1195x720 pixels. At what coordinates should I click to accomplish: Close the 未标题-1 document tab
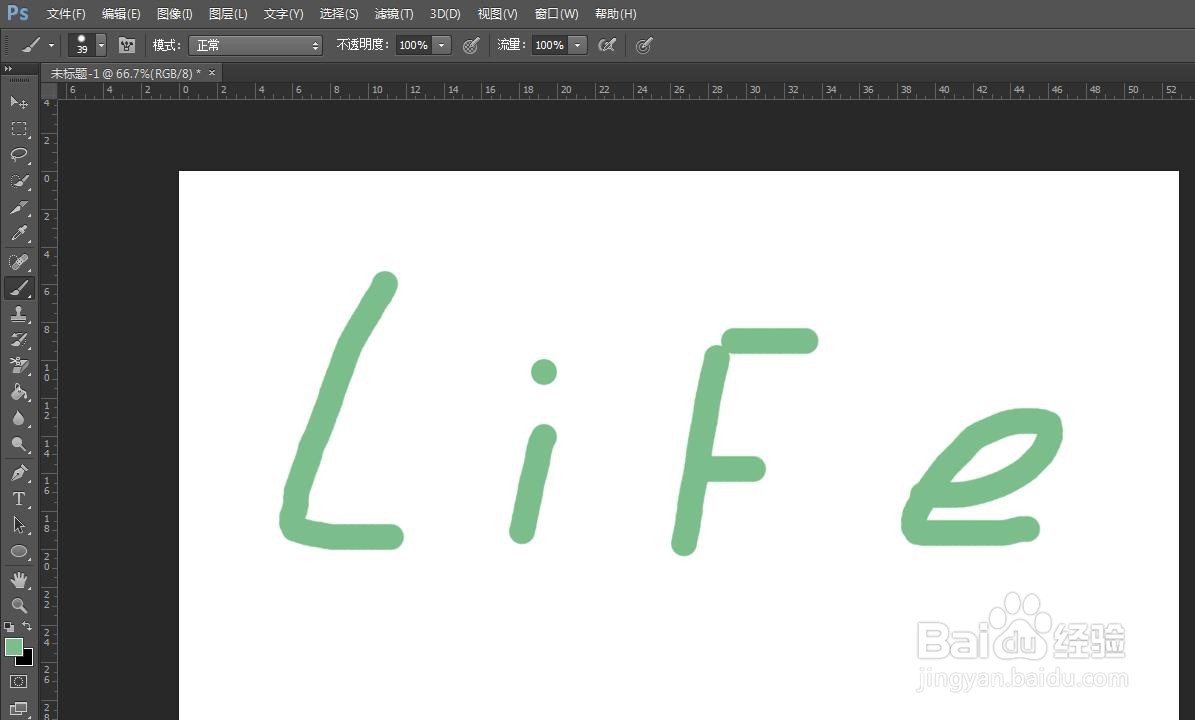point(212,72)
